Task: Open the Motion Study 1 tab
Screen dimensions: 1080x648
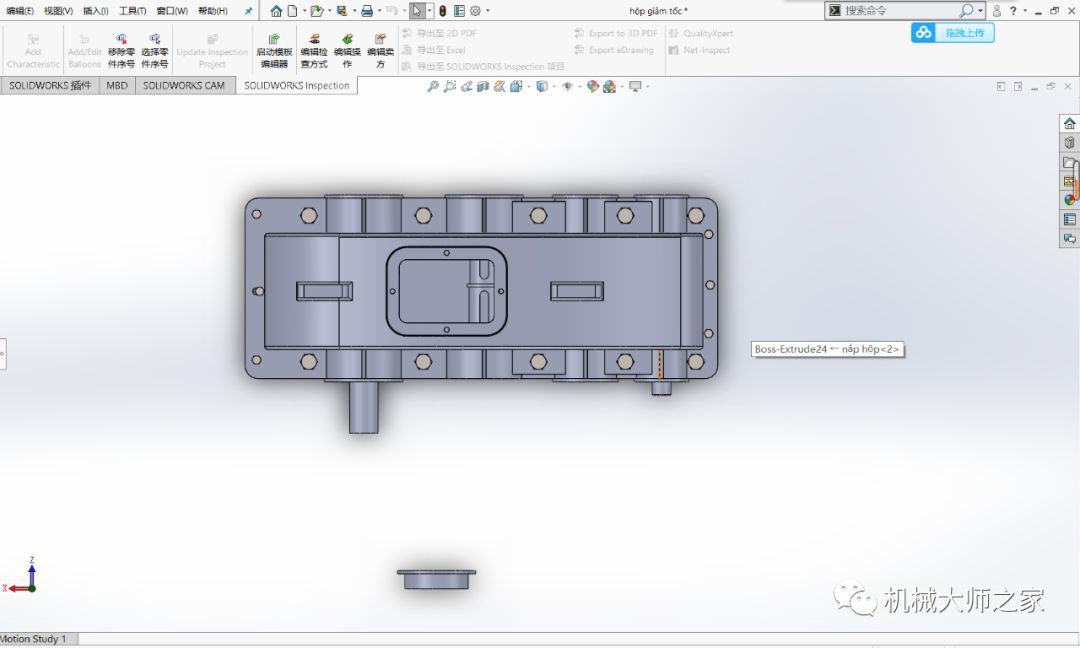Action: (34, 639)
